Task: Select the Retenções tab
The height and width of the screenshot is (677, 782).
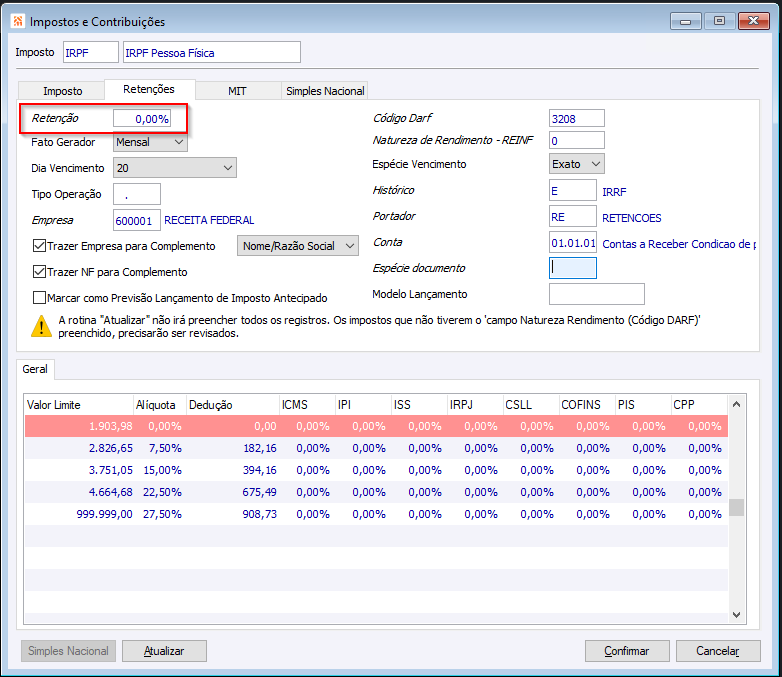Action: coord(149,89)
